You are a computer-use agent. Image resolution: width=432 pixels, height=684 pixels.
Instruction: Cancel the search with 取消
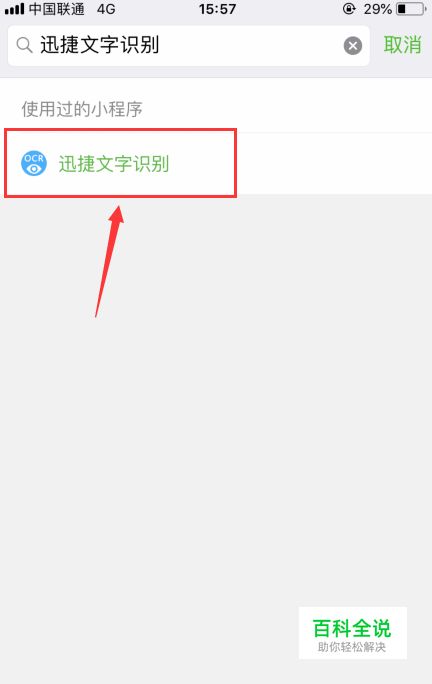tap(402, 45)
